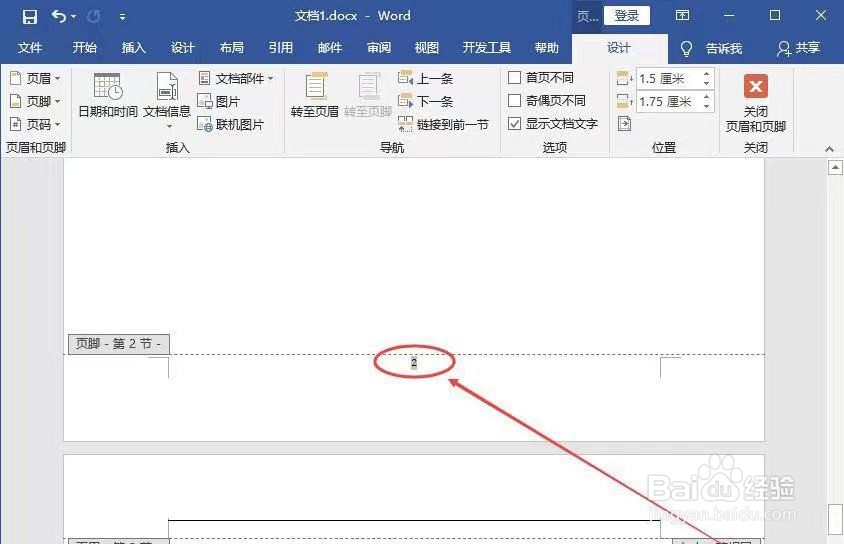844x544 pixels.
Task: Open the 文件 menu tab
Action: click(x=30, y=48)
